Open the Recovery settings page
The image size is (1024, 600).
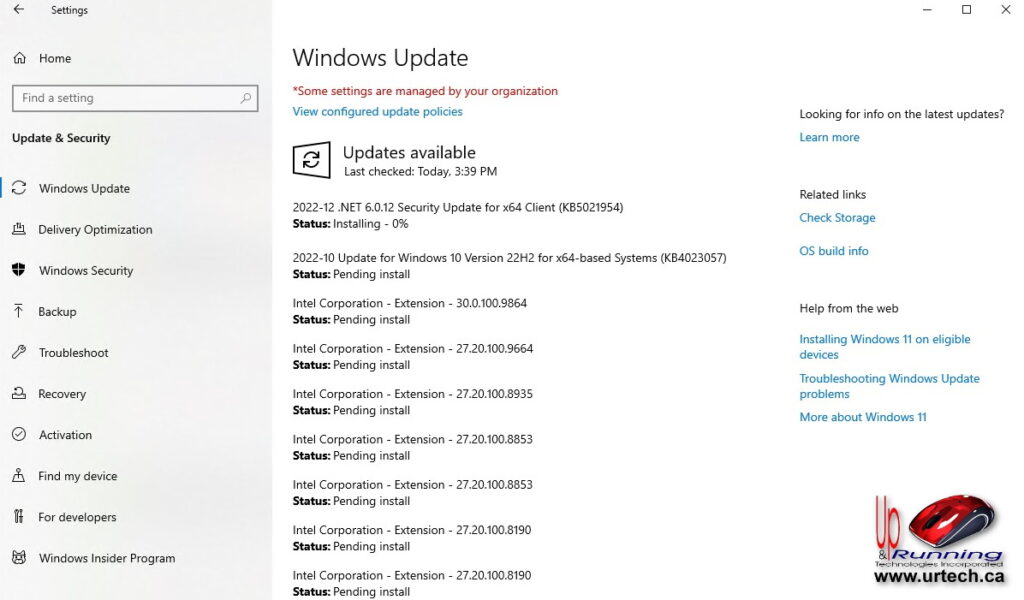click(62, 394)
